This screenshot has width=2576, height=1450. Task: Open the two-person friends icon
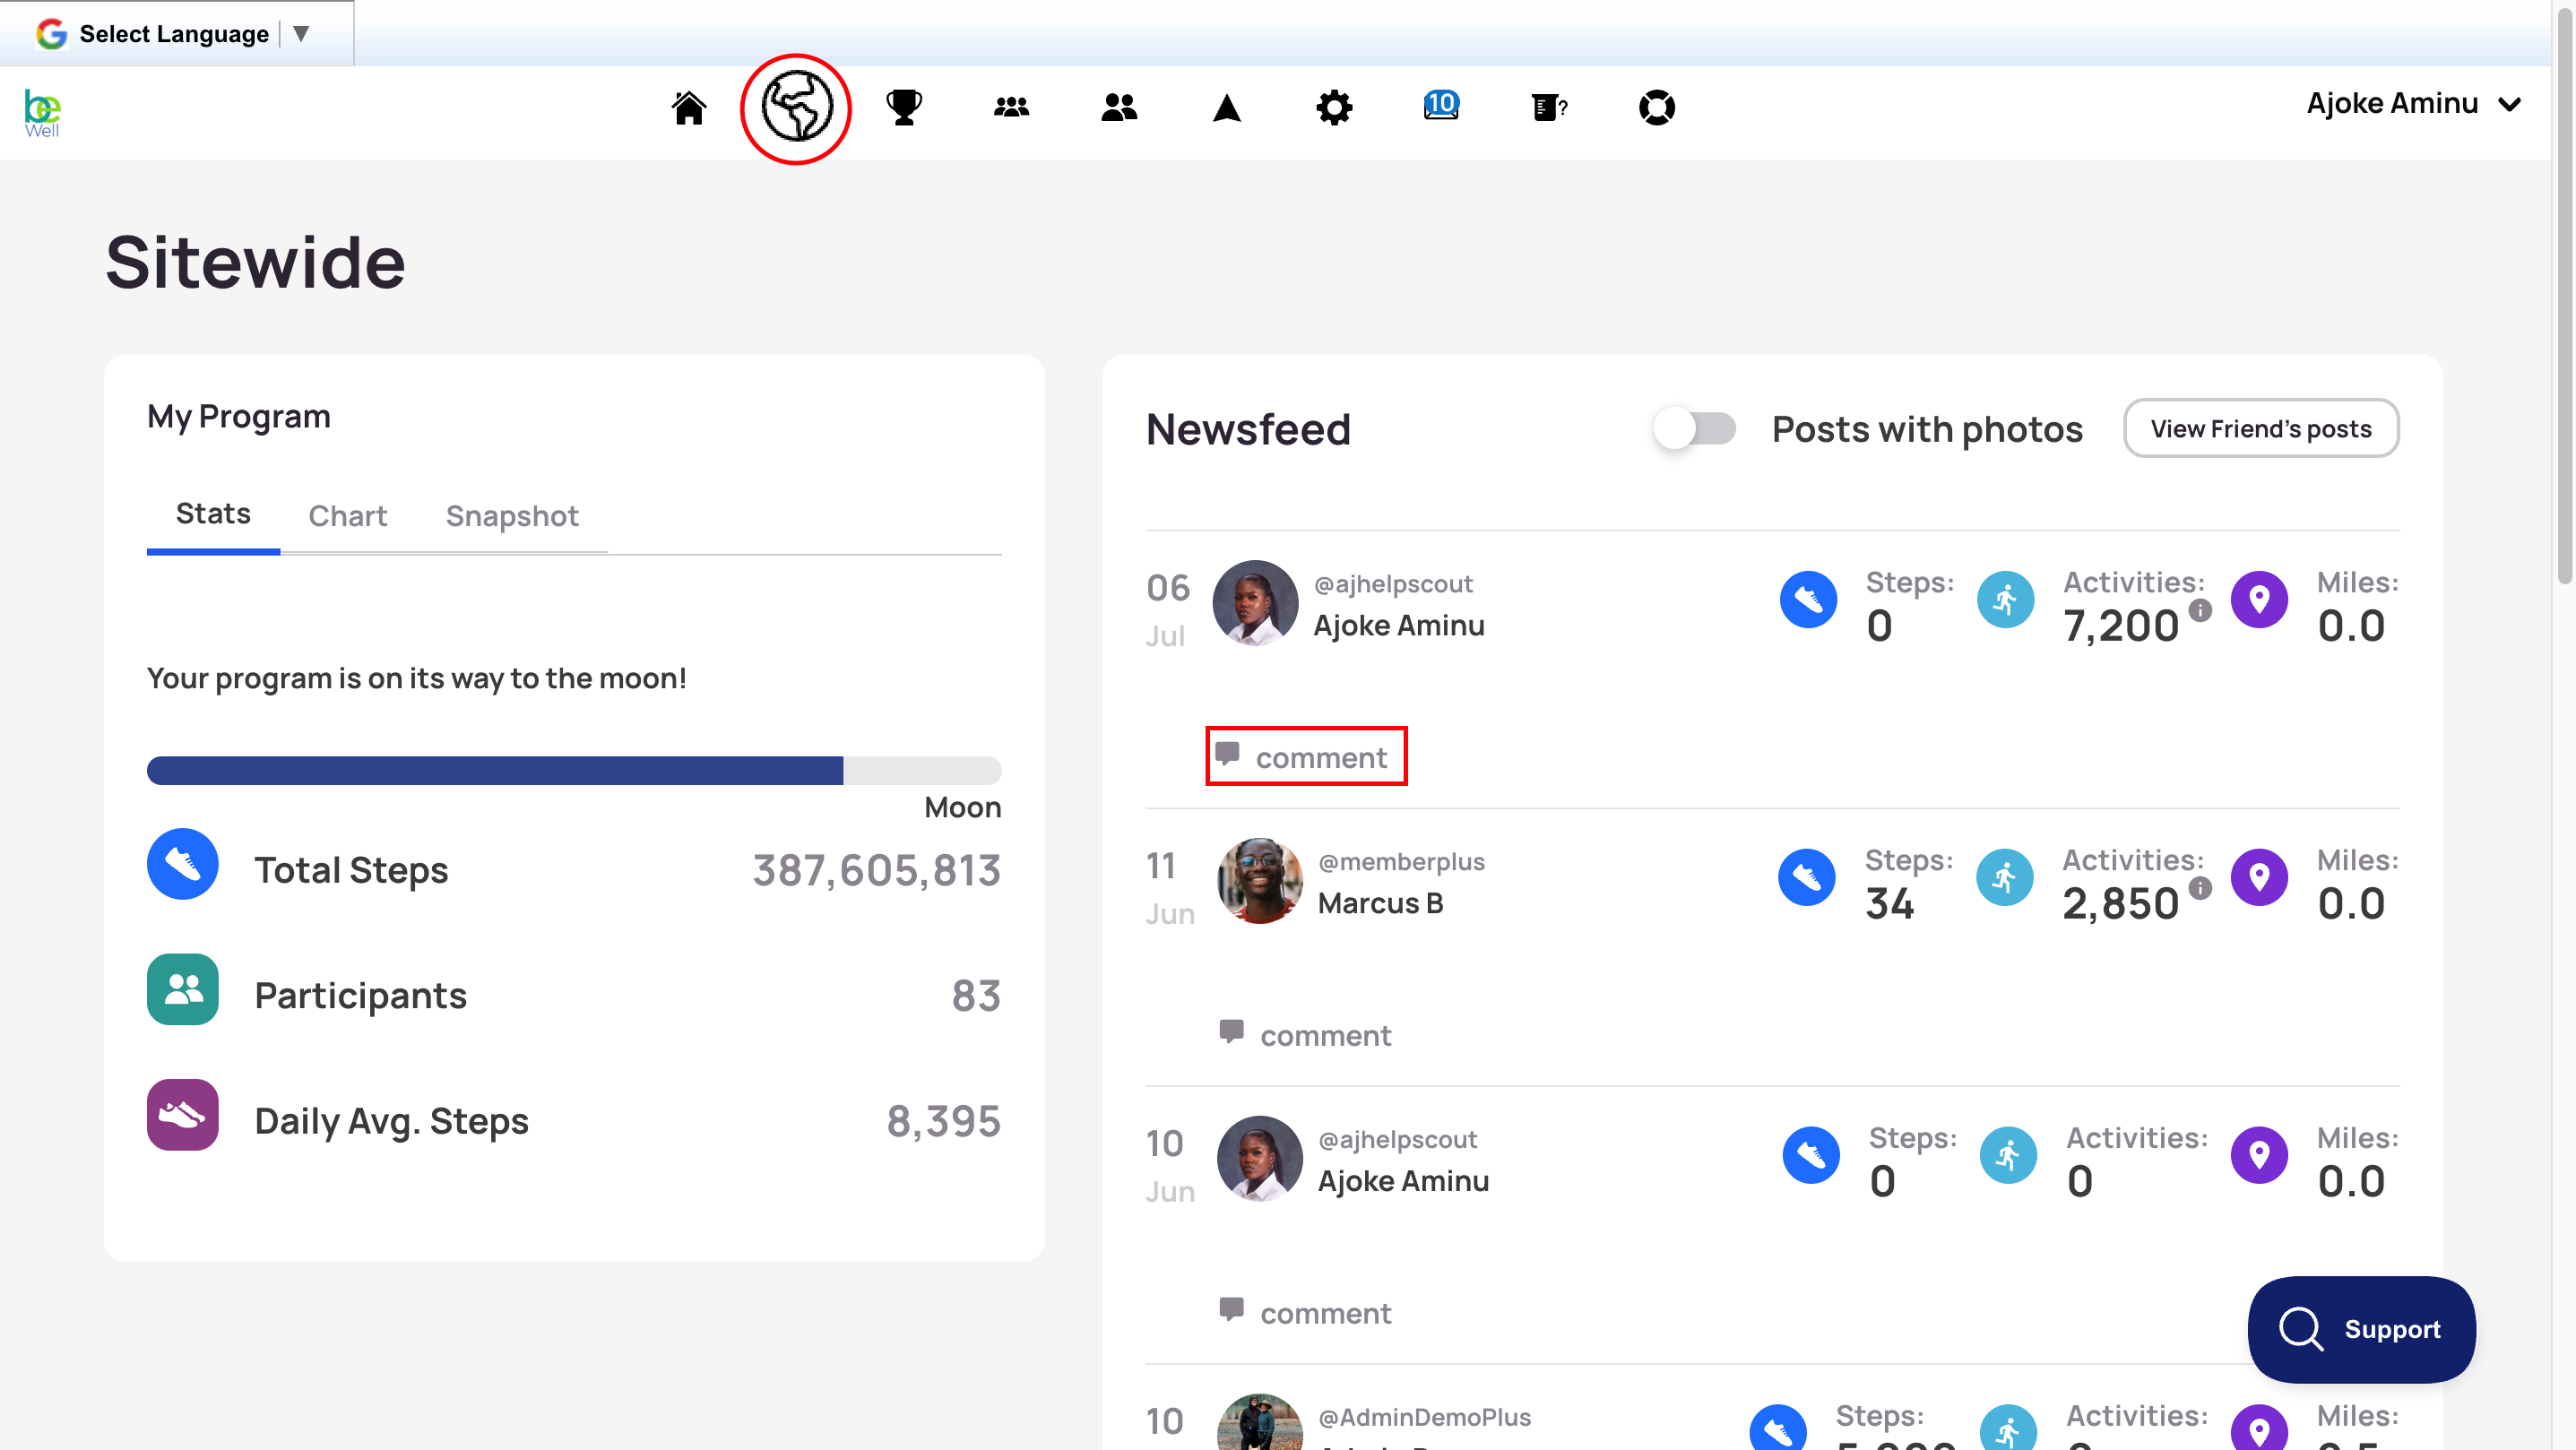[x=1119, y=107]
